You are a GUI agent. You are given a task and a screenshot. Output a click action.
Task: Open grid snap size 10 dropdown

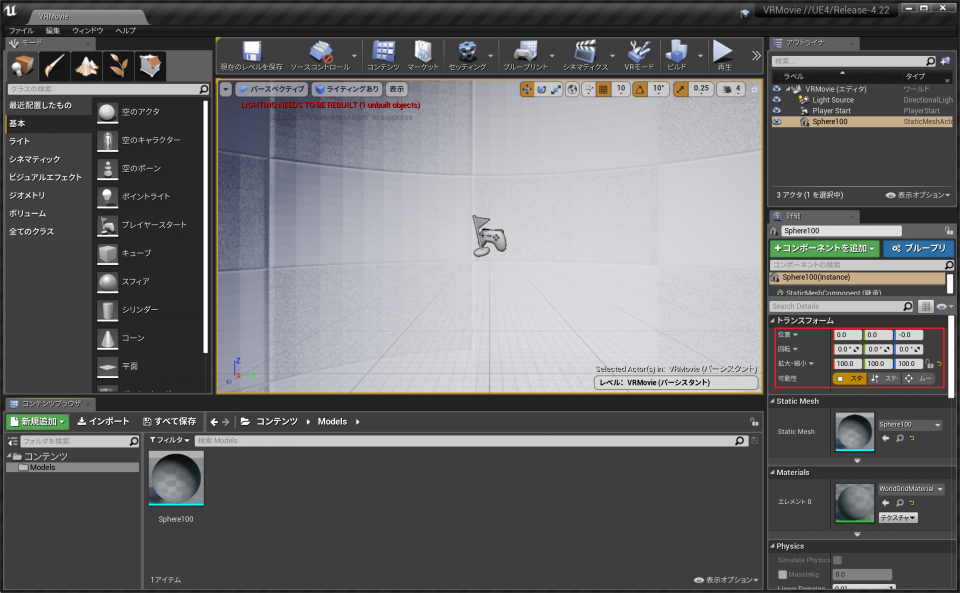coord(621,89)
